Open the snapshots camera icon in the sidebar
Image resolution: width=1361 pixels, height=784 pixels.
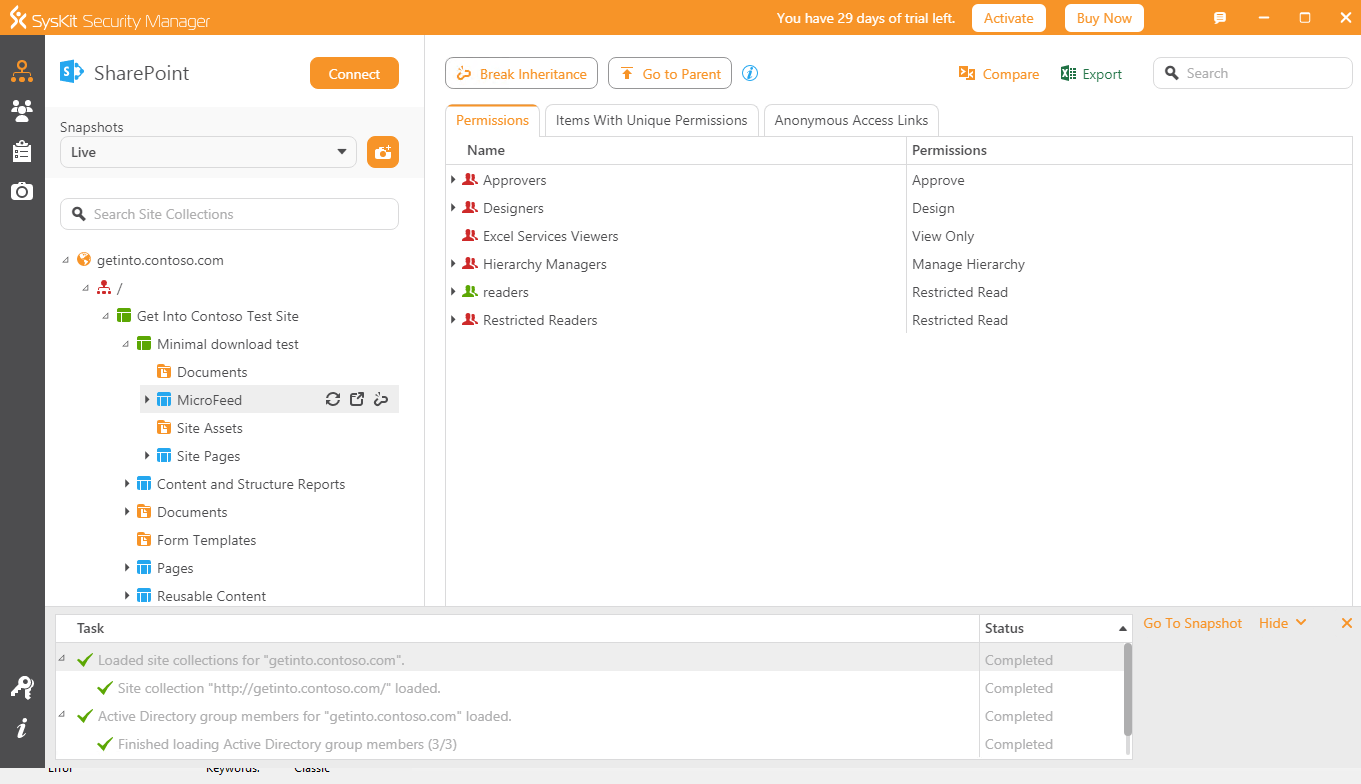[x=22, y=191]
